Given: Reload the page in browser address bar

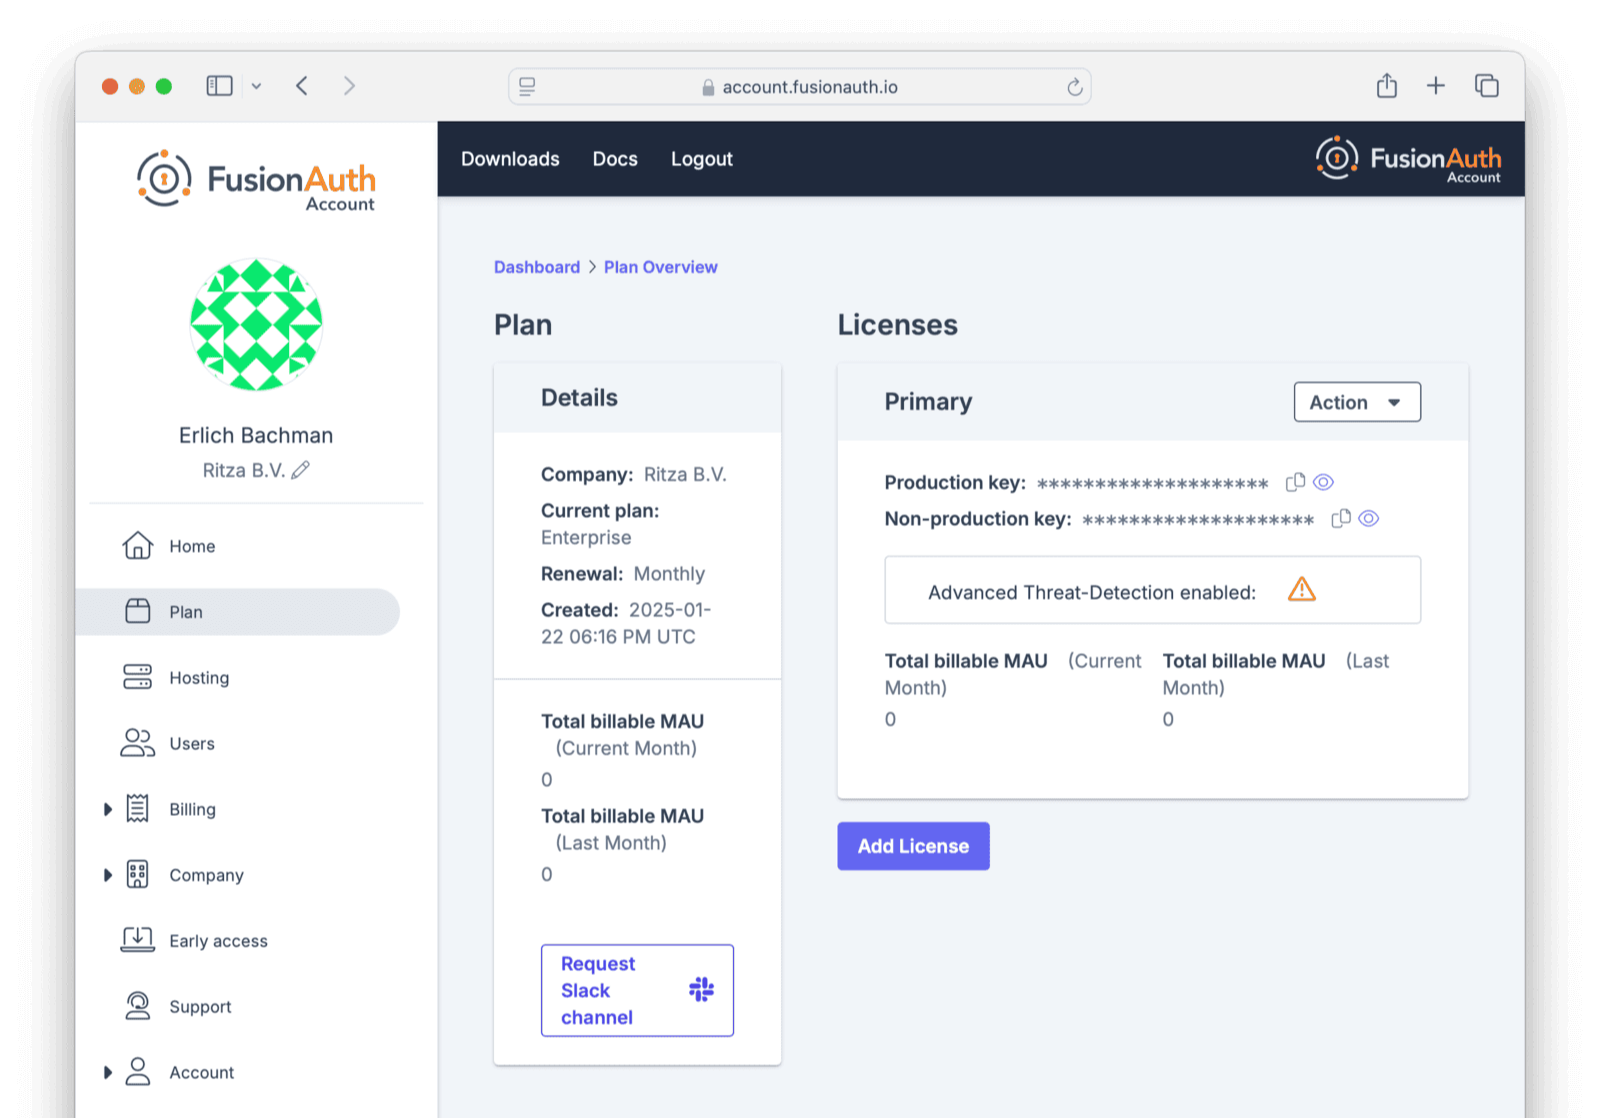Looking at the screenshot, I should click(x=1074, y=87).
